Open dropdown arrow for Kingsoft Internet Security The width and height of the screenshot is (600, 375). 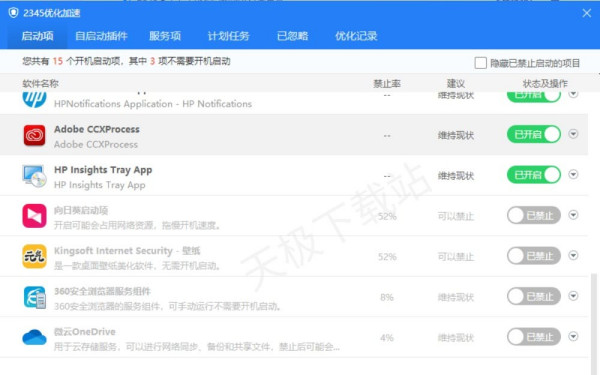coord(573,255)
